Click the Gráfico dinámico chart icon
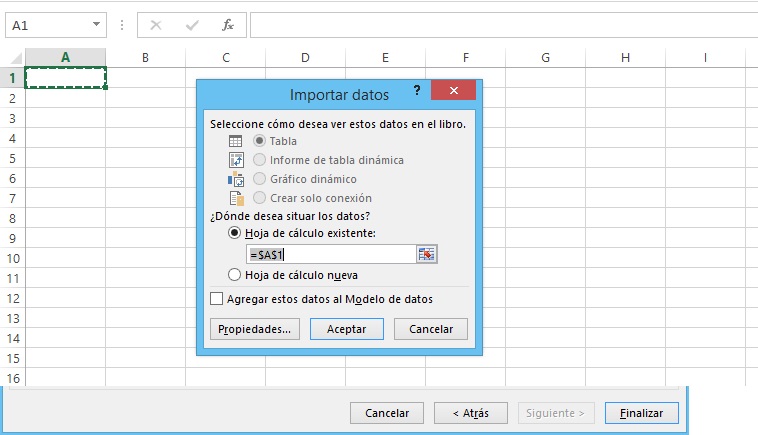Viewport: 758px width, 435px height. (x=236, y=179)
